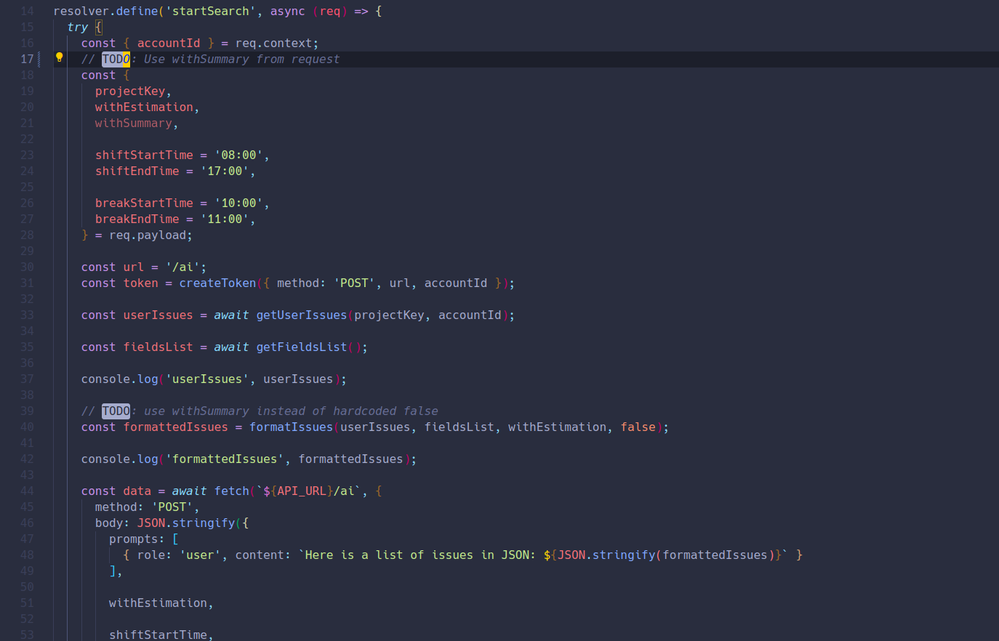Select the projectKey identifier in the destructuring block
Viewport: 999px width, 641px height.
pos(129,91)
